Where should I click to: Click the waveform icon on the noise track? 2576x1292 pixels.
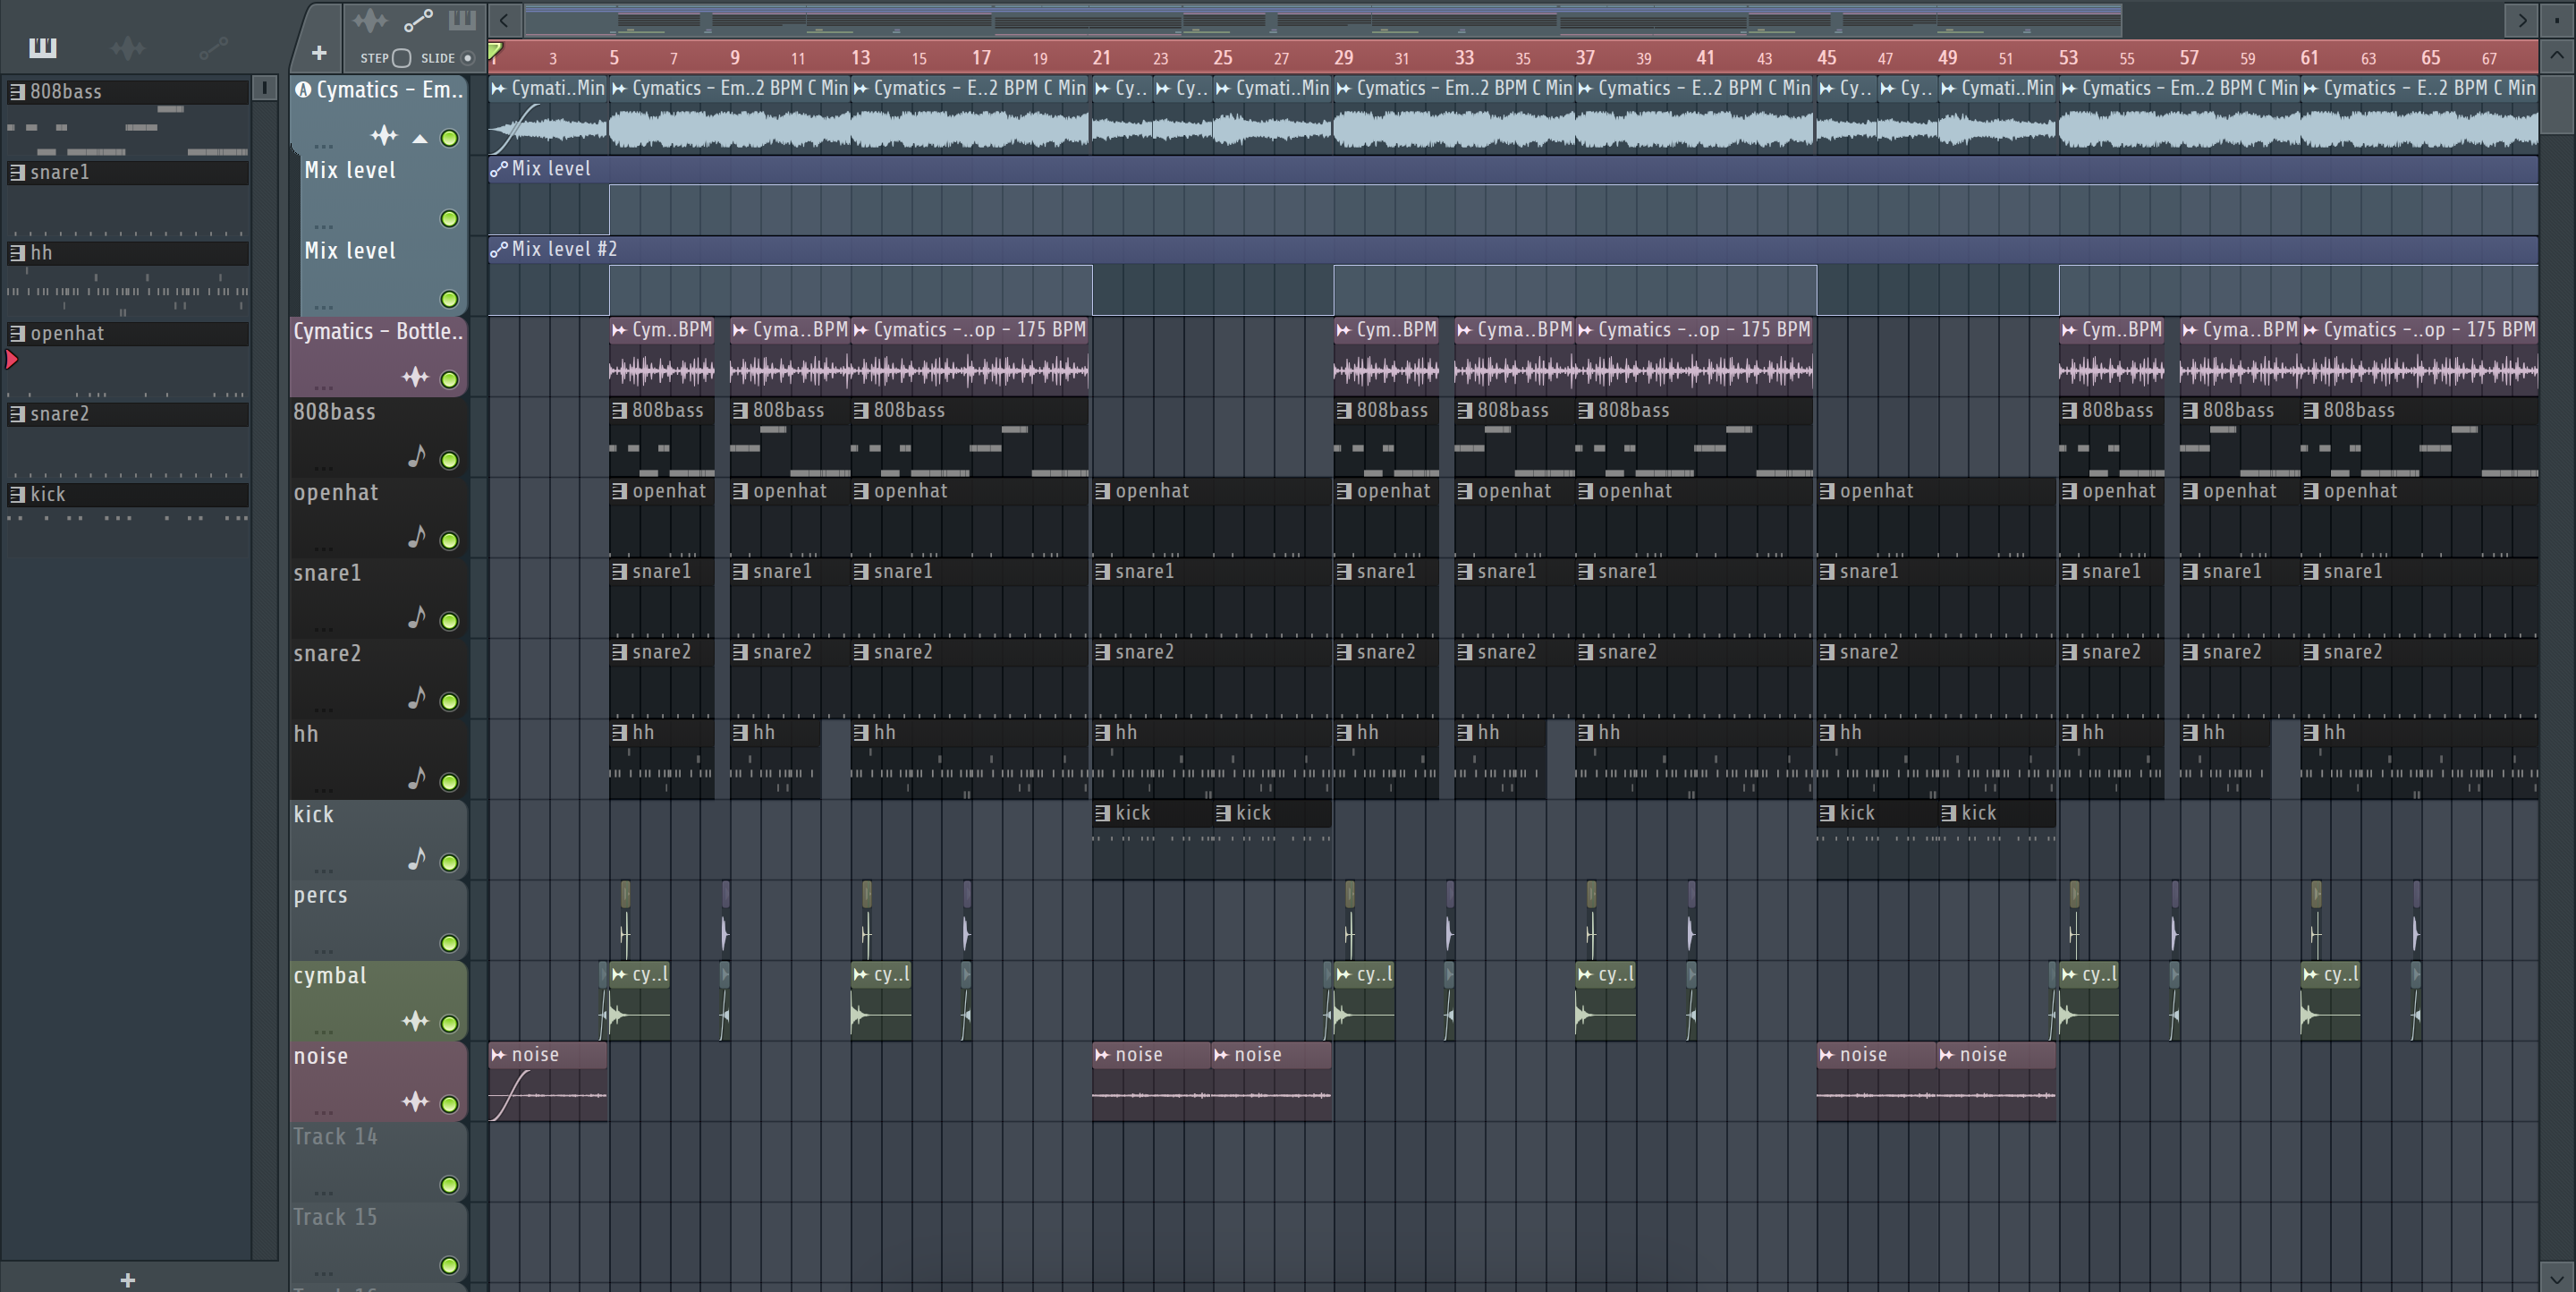[x=415, y=1102]
